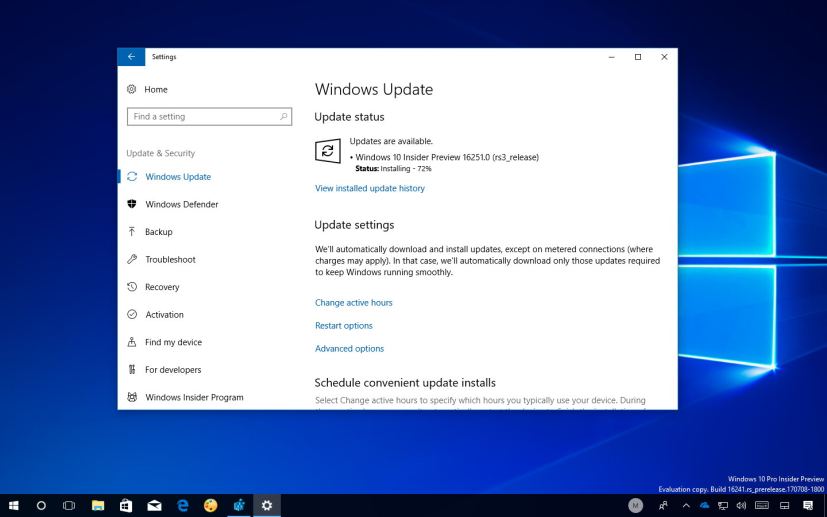Click View installed update history link
Screen dimensions: 827x517
point(370,188)
